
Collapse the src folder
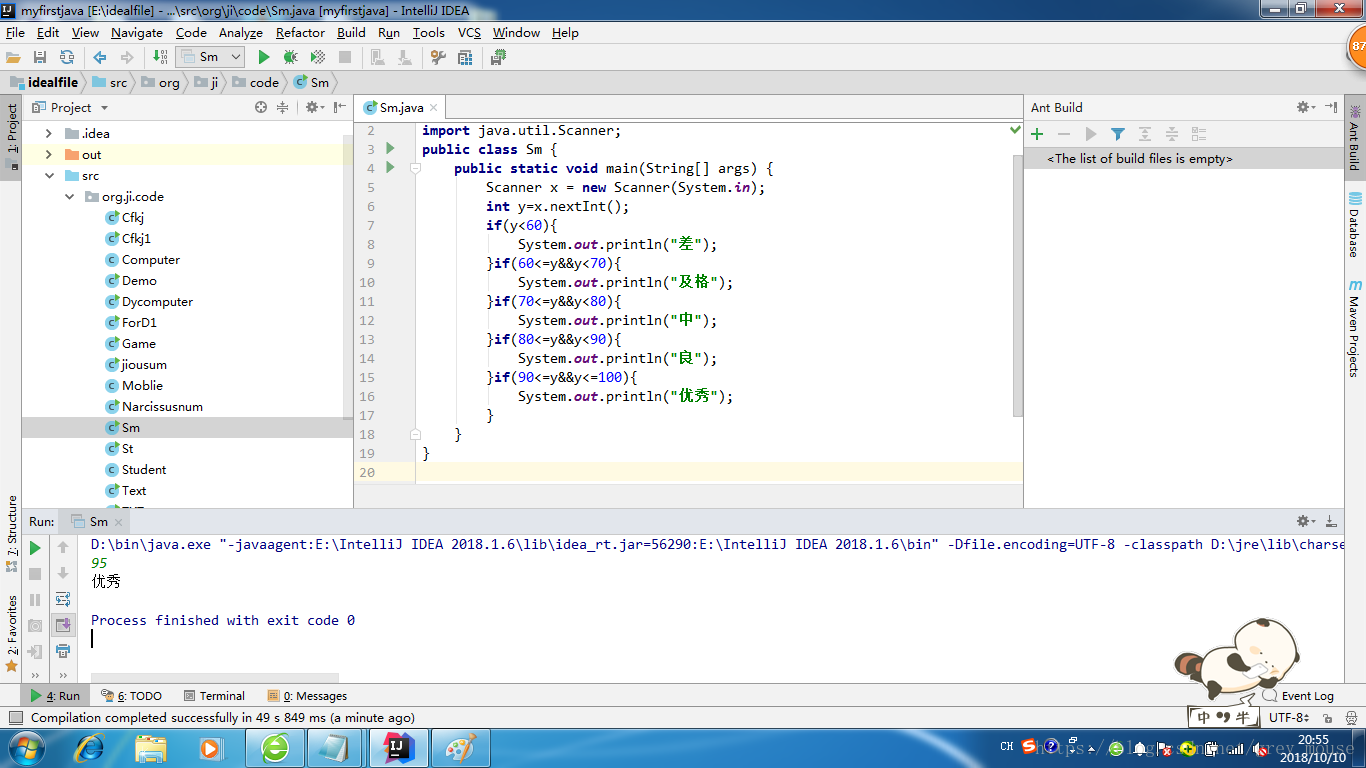tap(49, 175)
